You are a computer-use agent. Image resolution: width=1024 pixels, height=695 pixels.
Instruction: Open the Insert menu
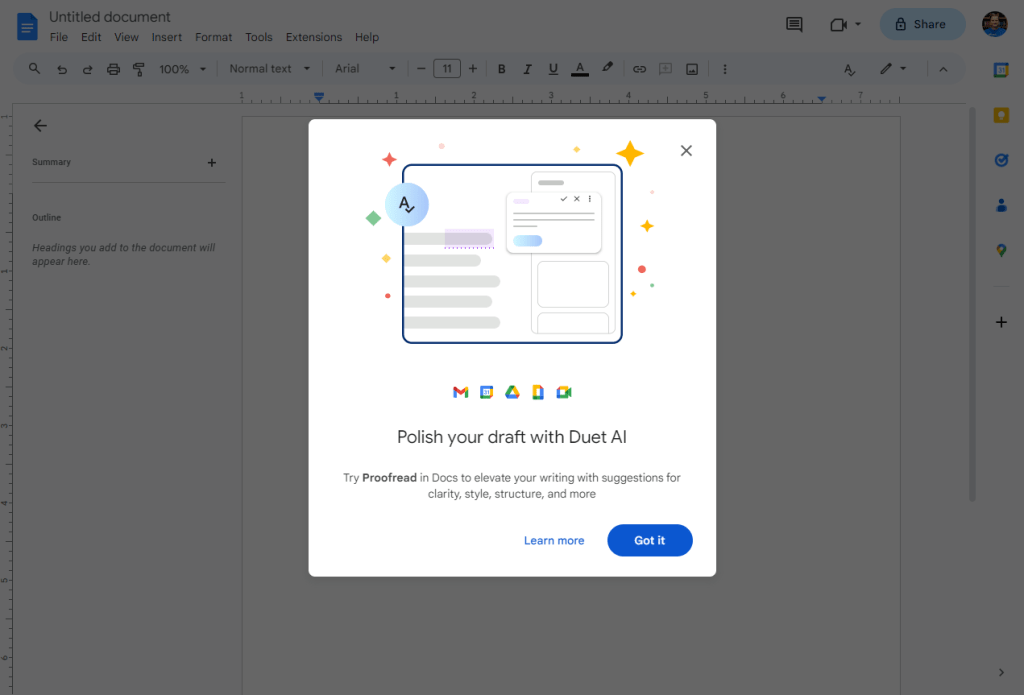pyautogui.click(x=167, y=37)
